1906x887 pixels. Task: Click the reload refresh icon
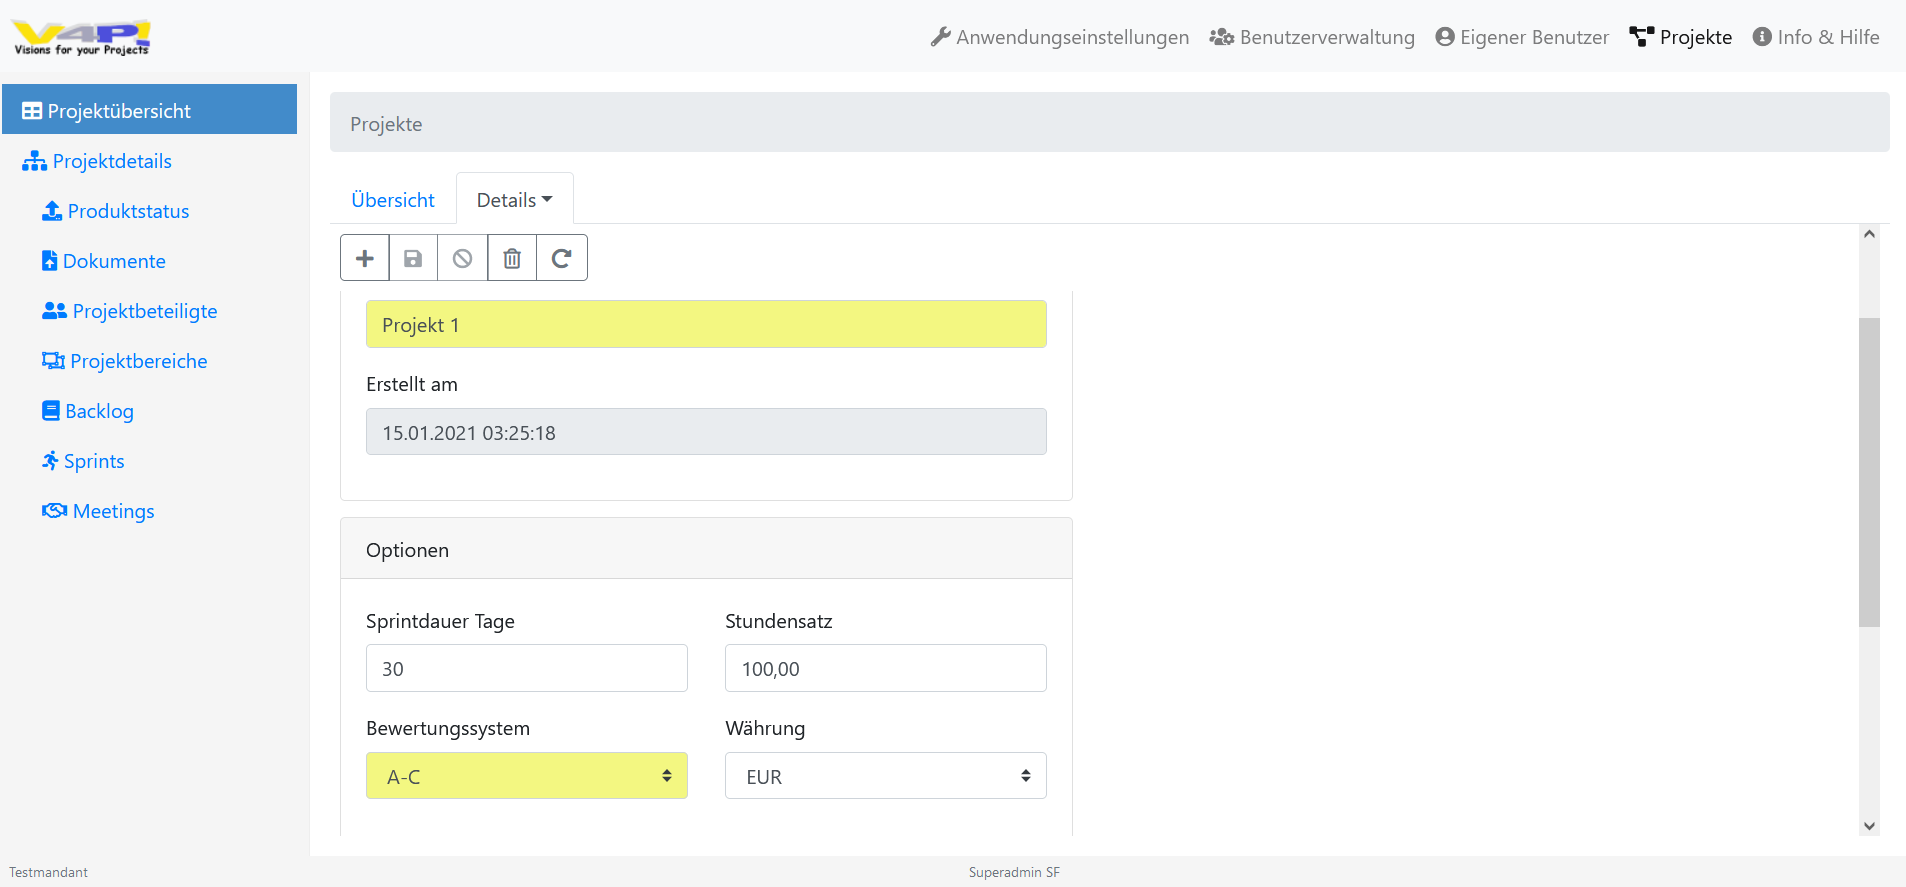562,258
